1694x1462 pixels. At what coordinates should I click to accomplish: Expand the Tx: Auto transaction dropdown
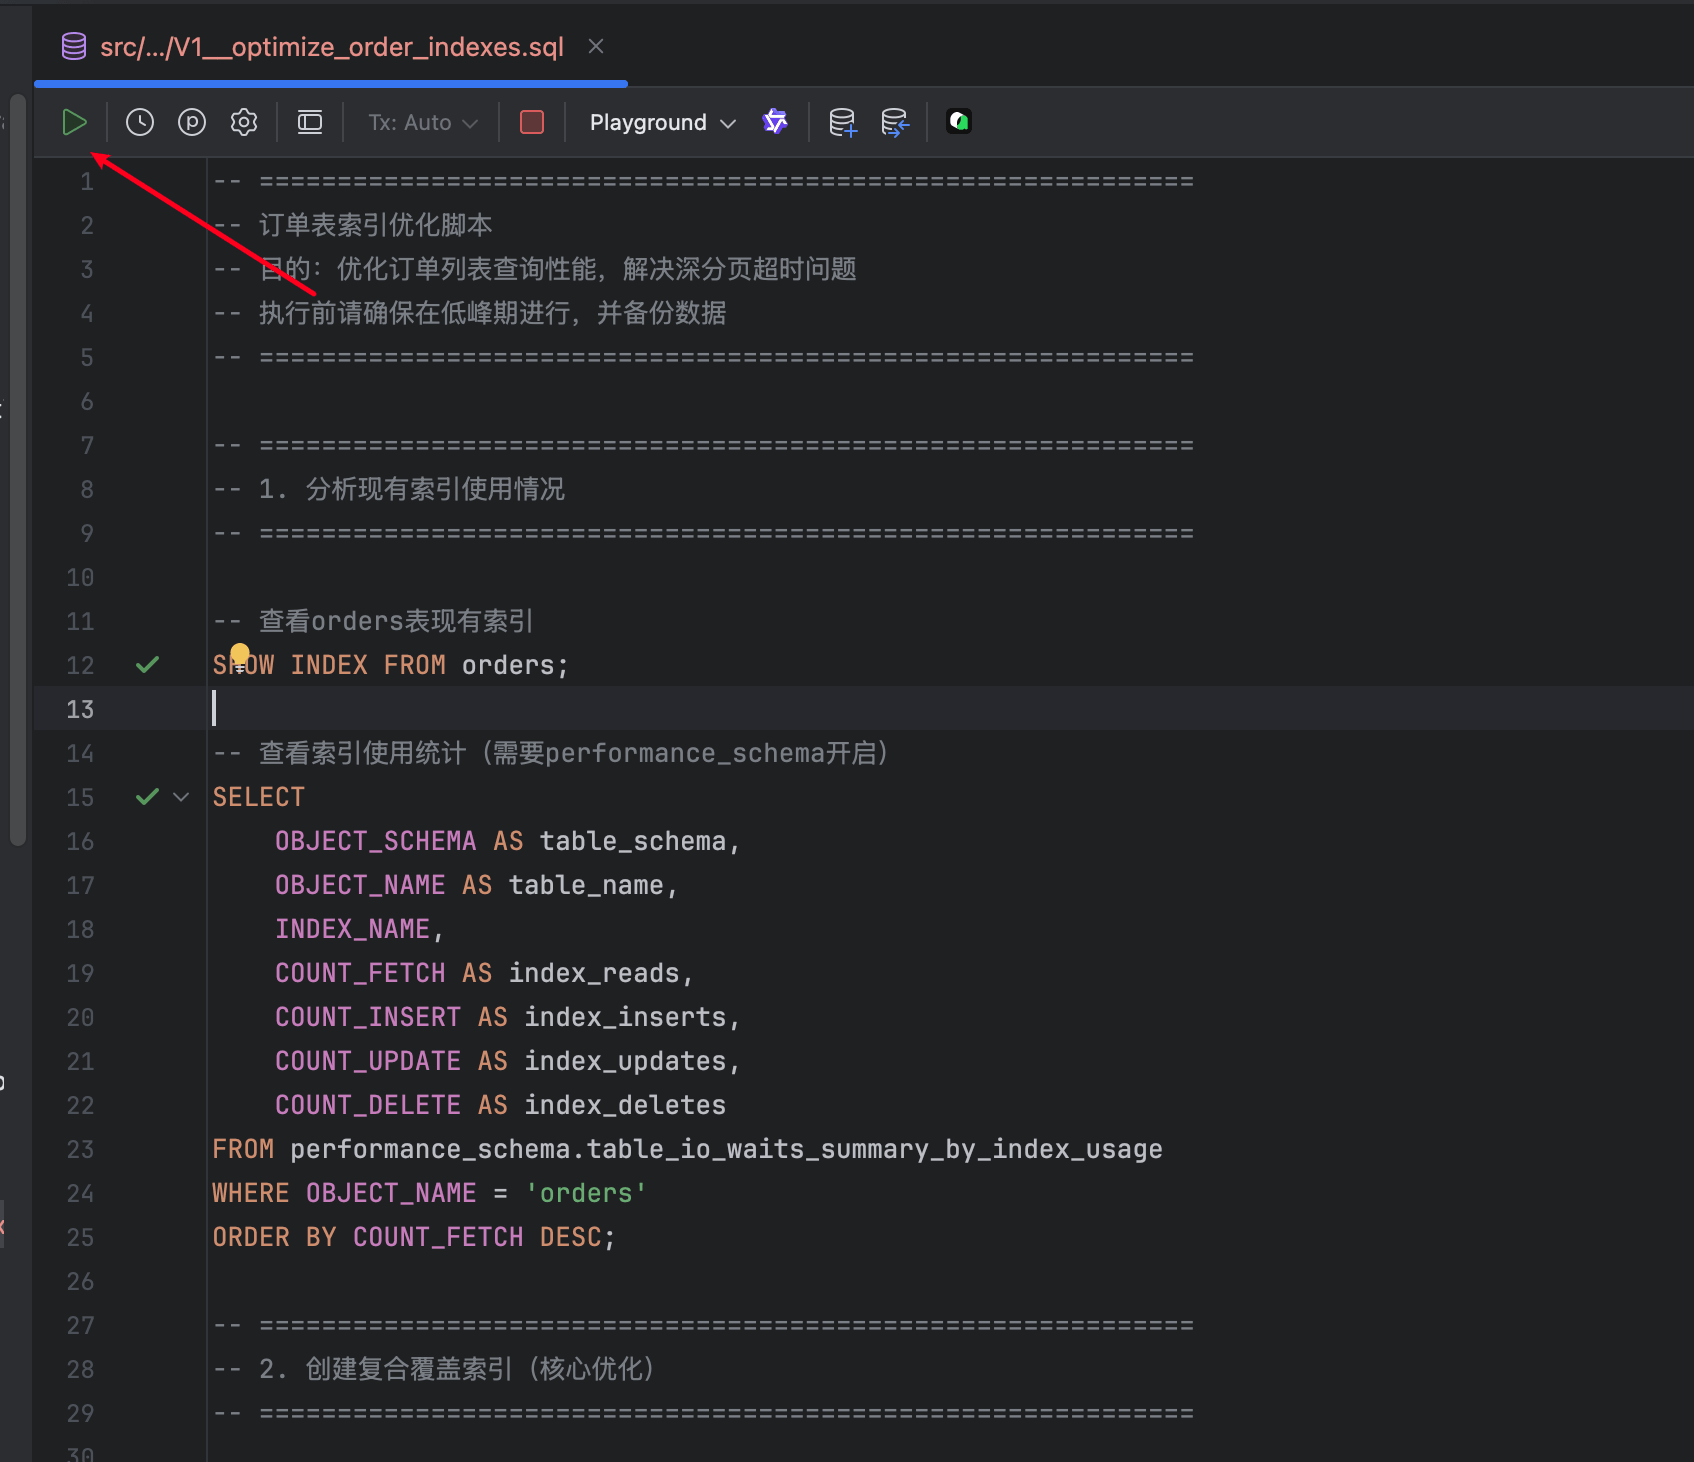pyautogui.click(x=423, y=122)
